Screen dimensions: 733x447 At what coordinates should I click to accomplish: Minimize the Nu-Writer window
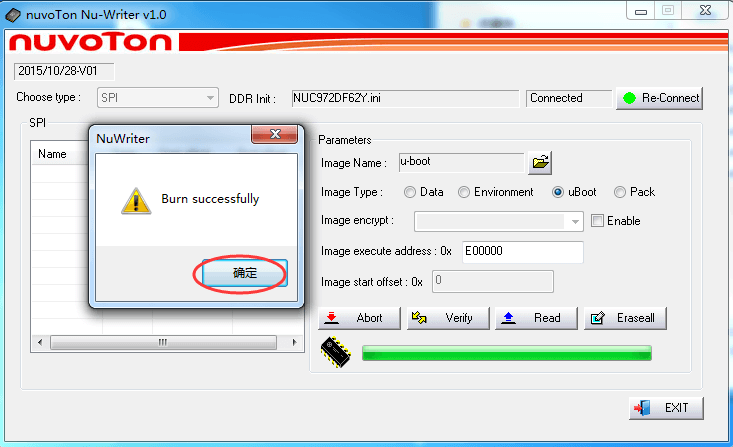(x=640, y=11)
